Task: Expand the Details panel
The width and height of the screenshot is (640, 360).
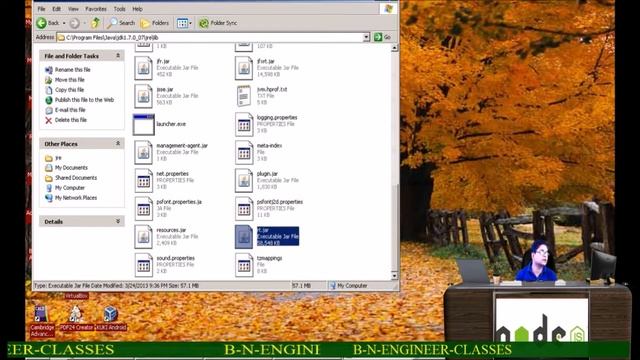Action: [x=118, y=221]
